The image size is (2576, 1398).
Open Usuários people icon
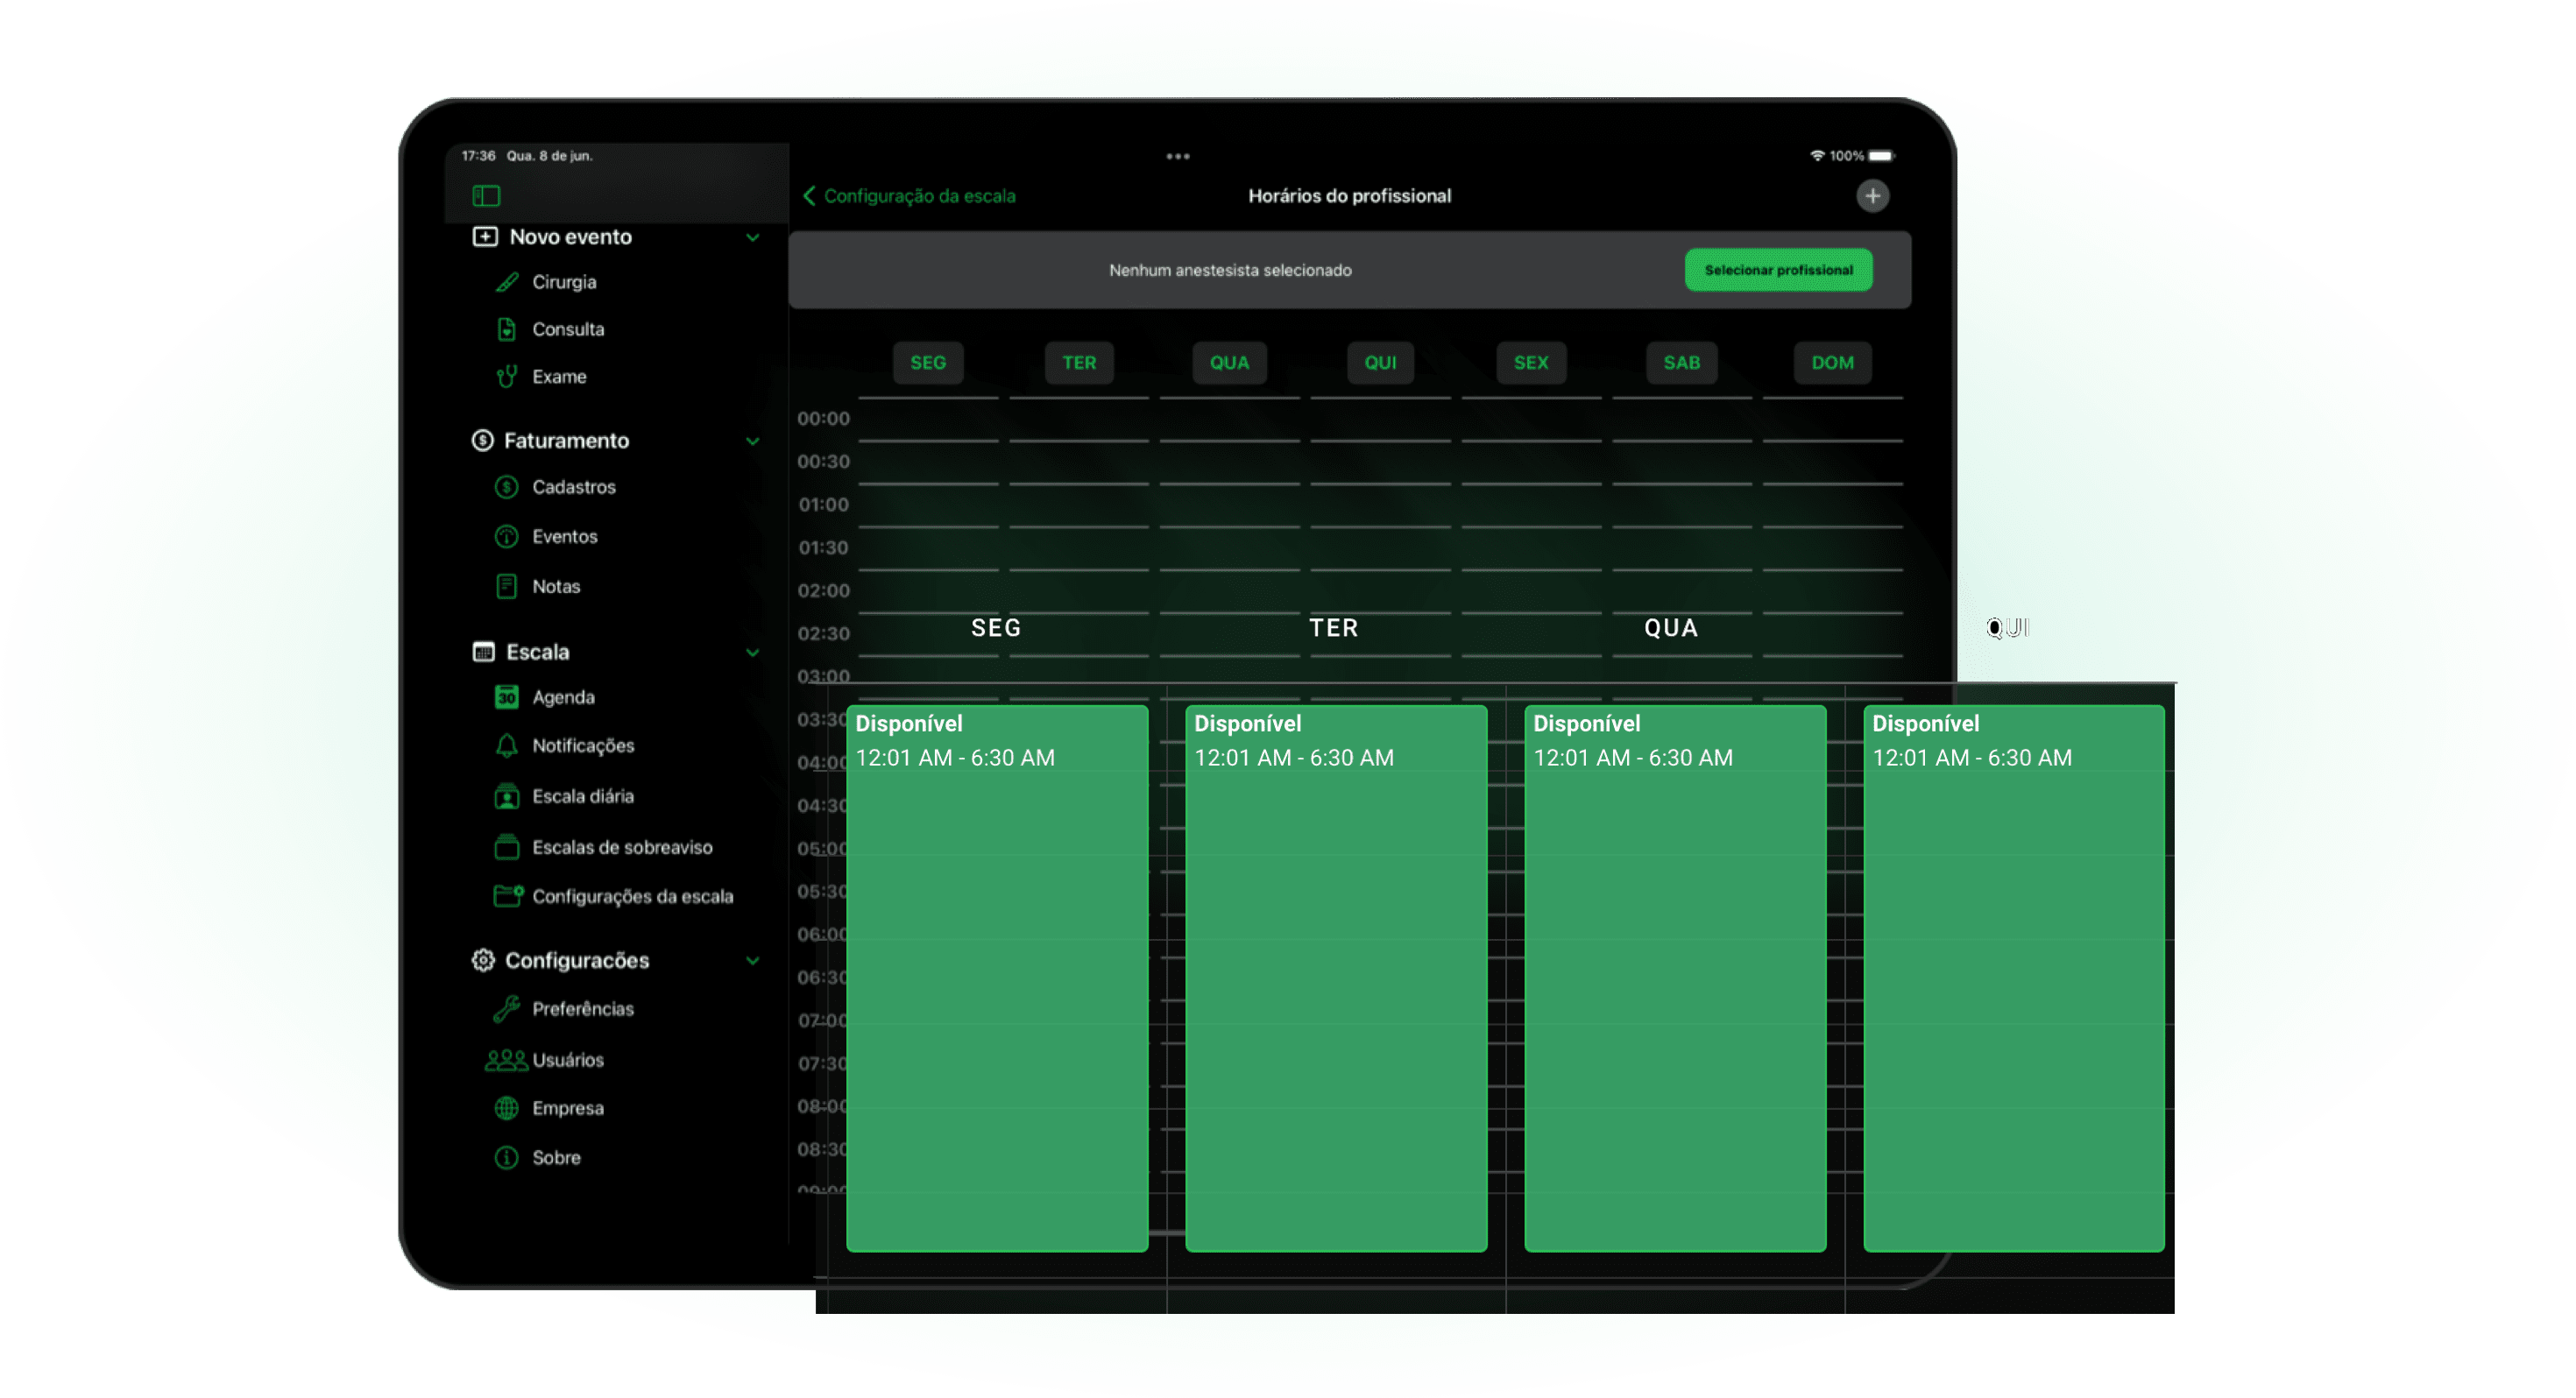506,1061
